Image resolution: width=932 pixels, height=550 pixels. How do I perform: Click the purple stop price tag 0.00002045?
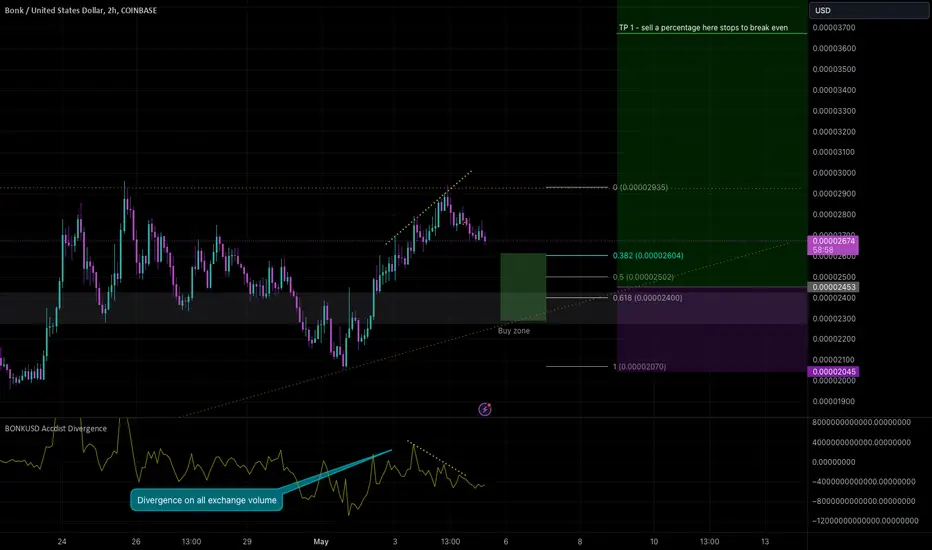point(833,372)
